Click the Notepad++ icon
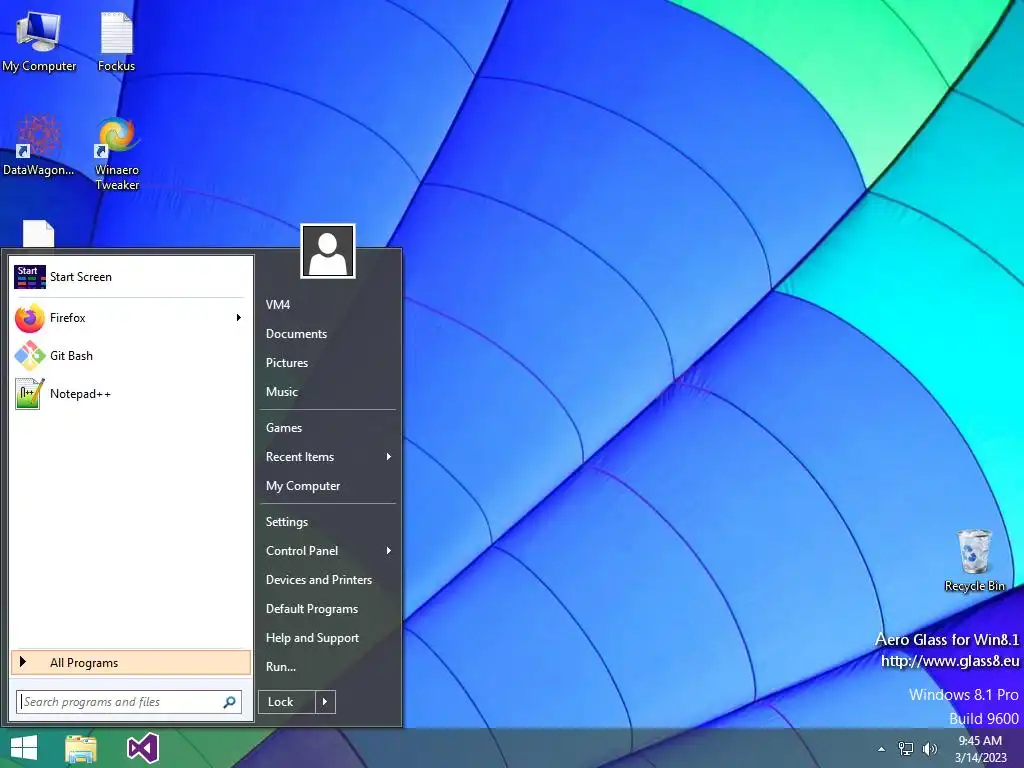The image size is (1024, 768). (29, 394)
